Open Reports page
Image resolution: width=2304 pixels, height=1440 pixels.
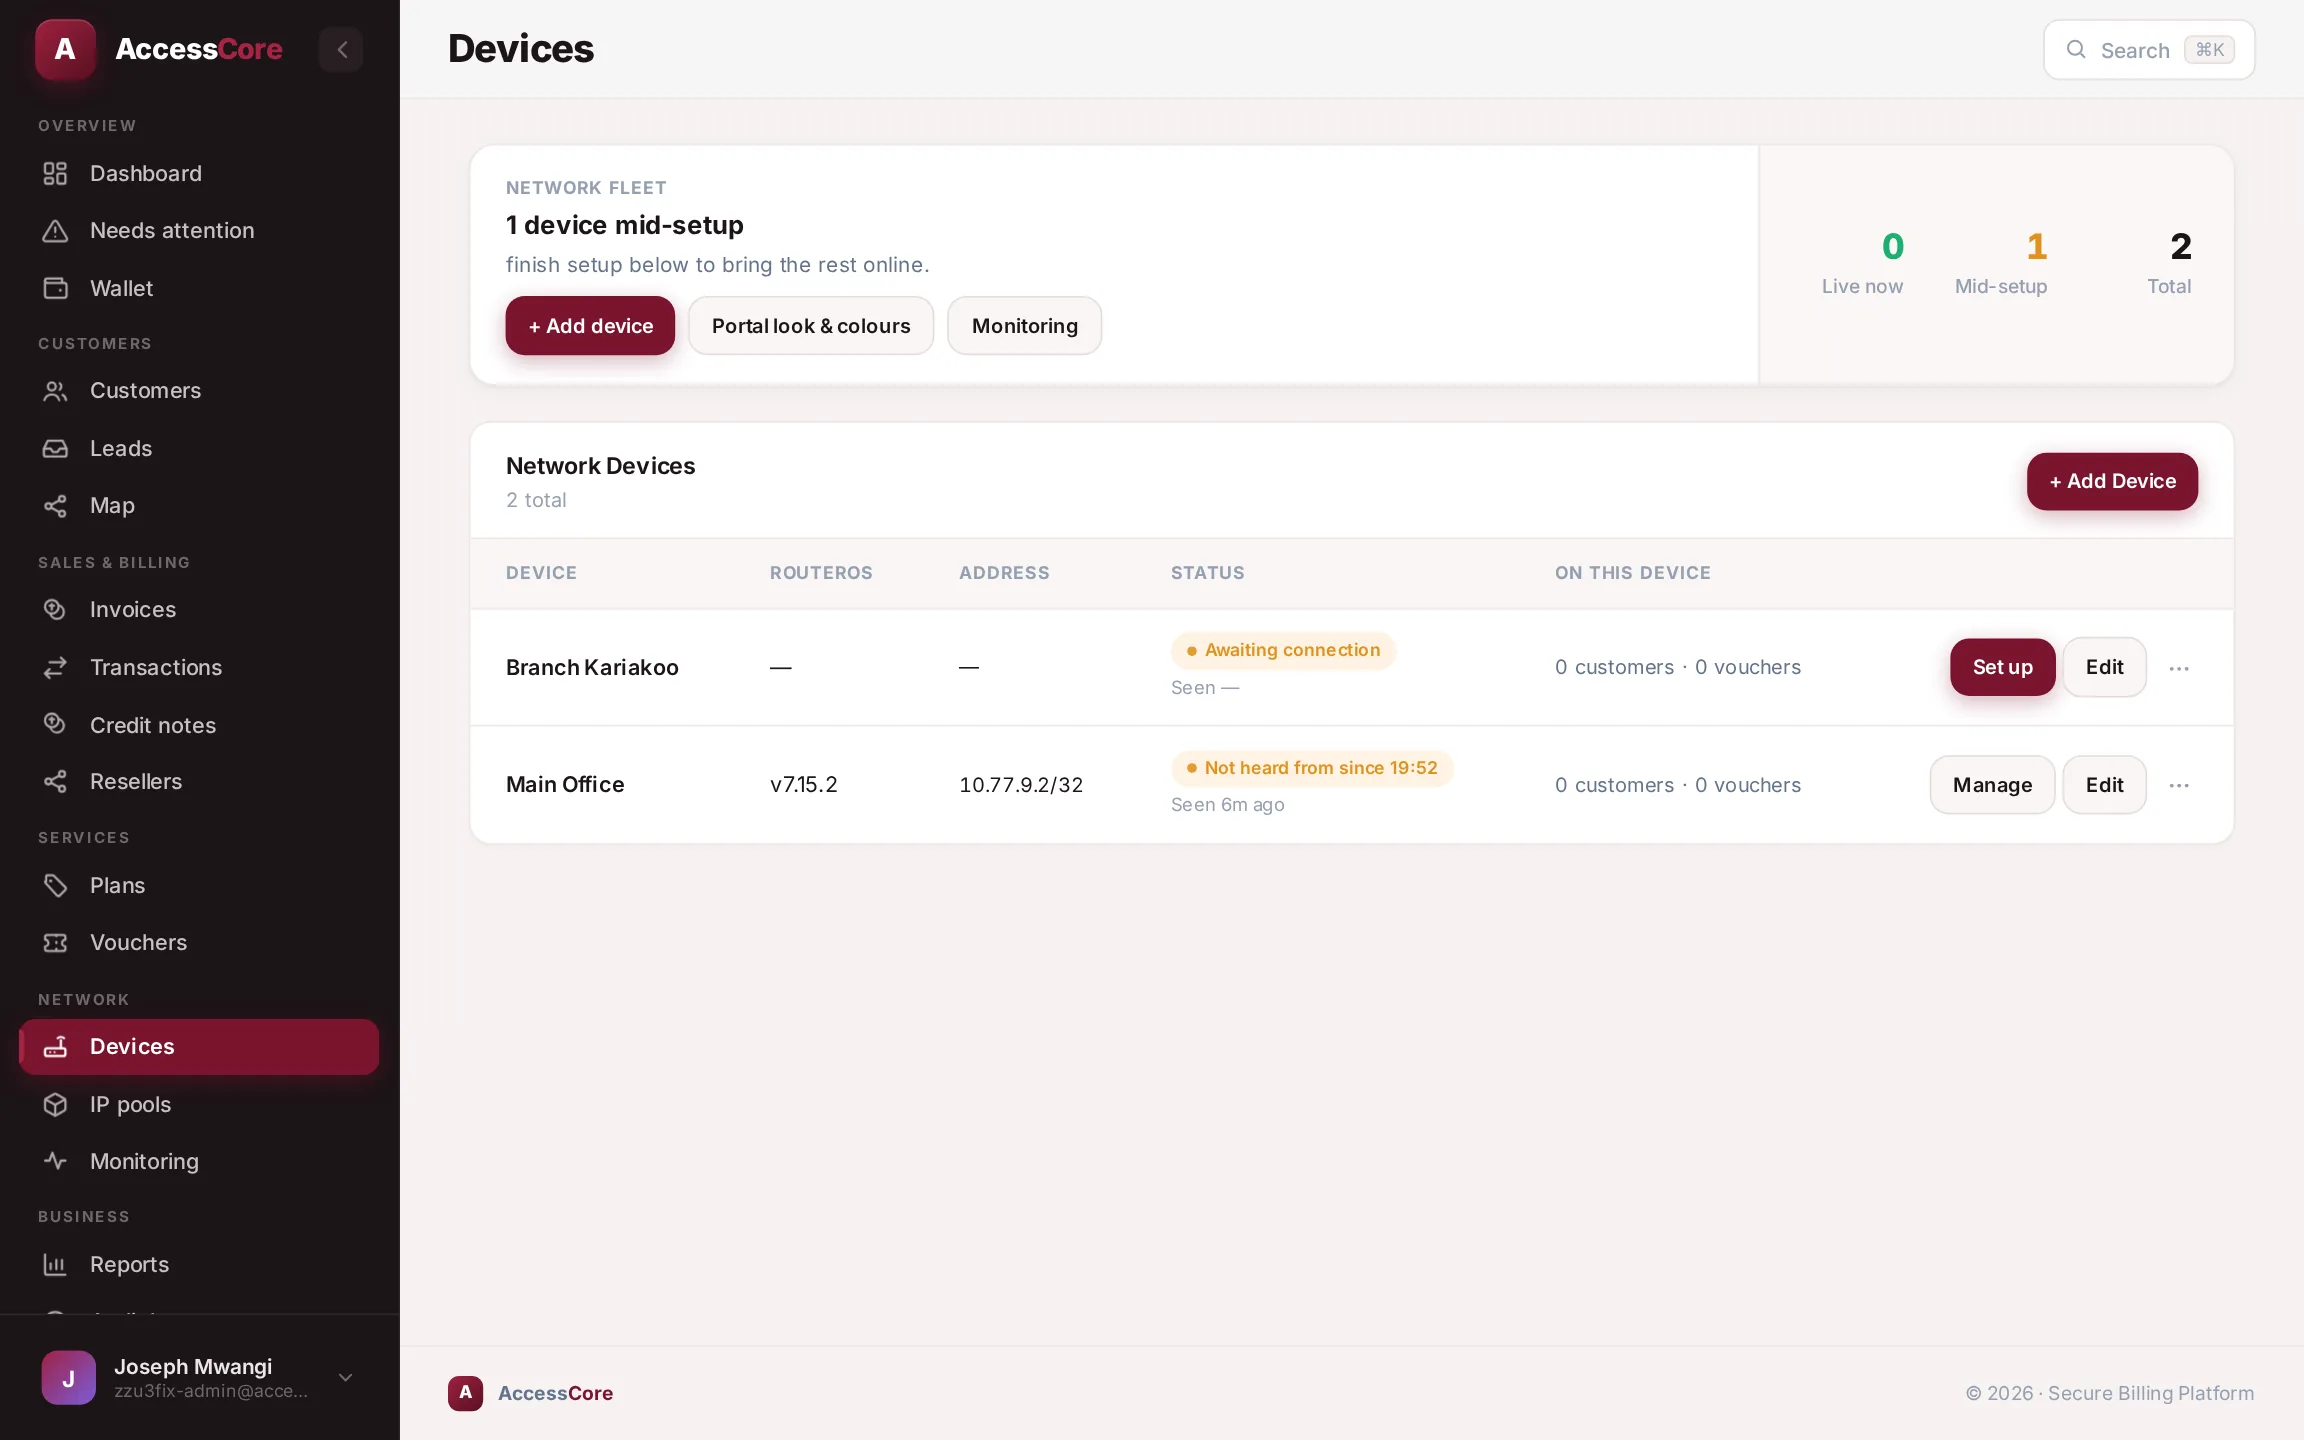pos(199,1265)
